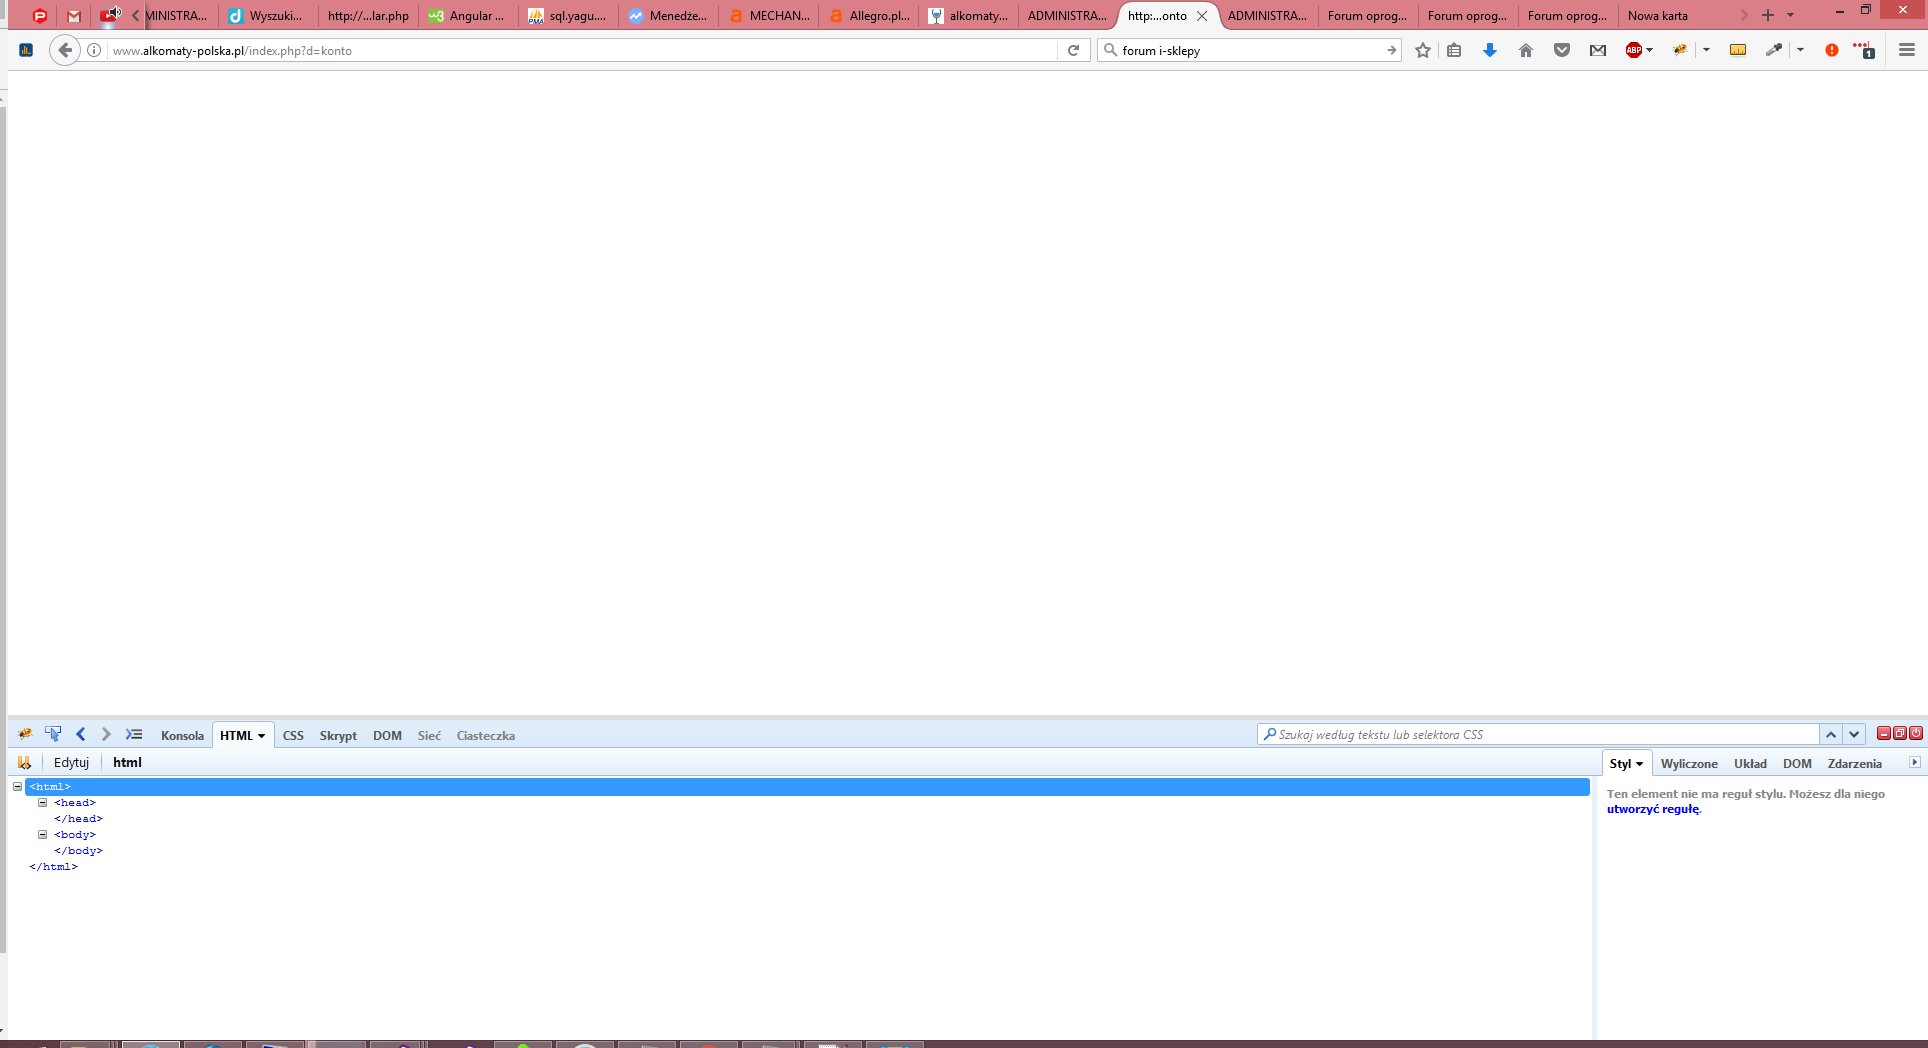
Task: Open Firebug command line popup icon
Action: (134, 734)
